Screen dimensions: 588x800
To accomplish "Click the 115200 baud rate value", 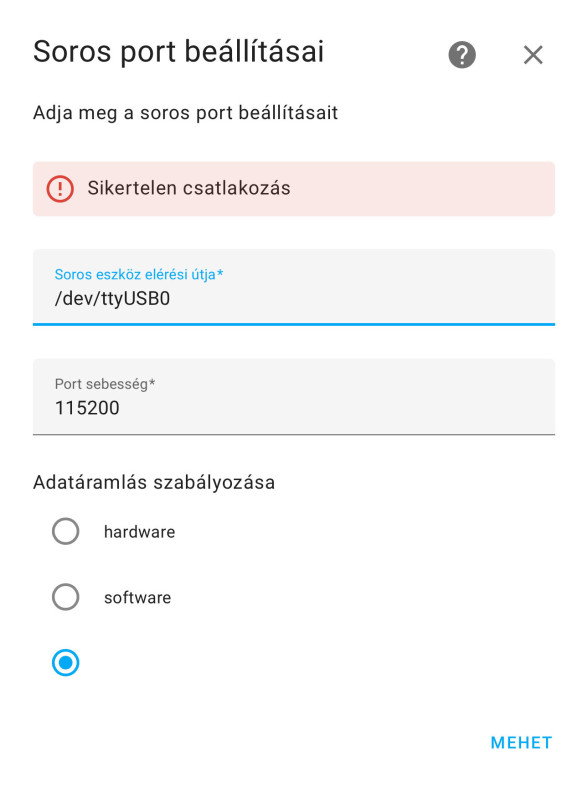I will click(87, 408).
